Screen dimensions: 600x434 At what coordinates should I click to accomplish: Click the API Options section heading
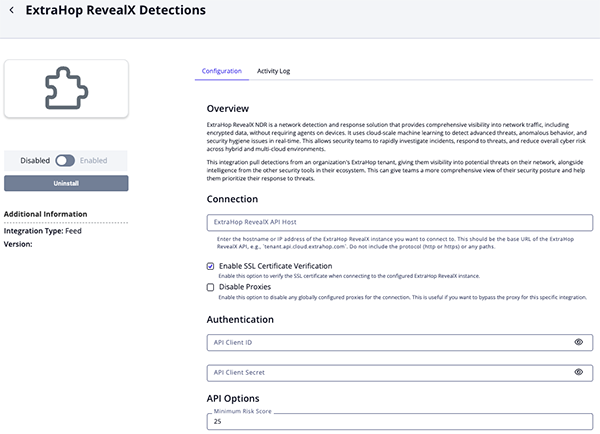[234, 397]
